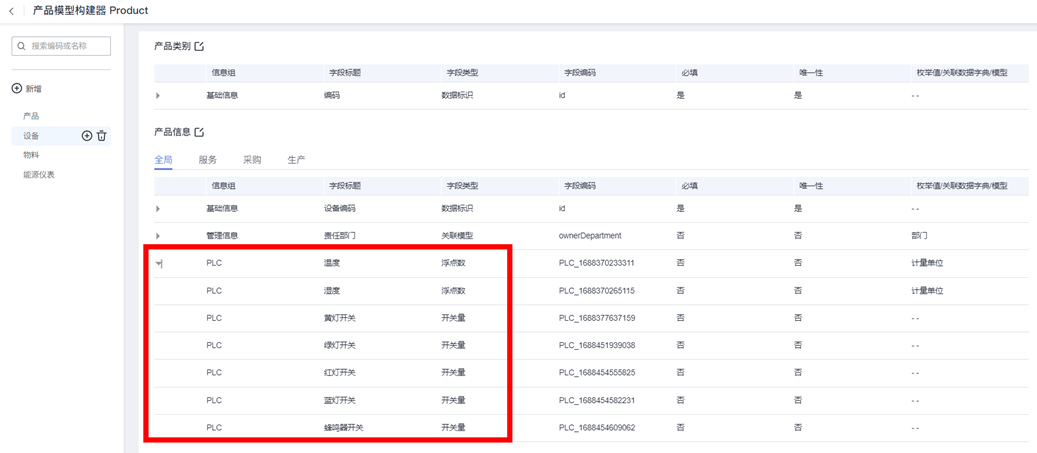This screenshot has width=1037, height=453.
Task: Collapse the PLC group at 温度 row
Action: pyautogui.click(x=158, y=264)
